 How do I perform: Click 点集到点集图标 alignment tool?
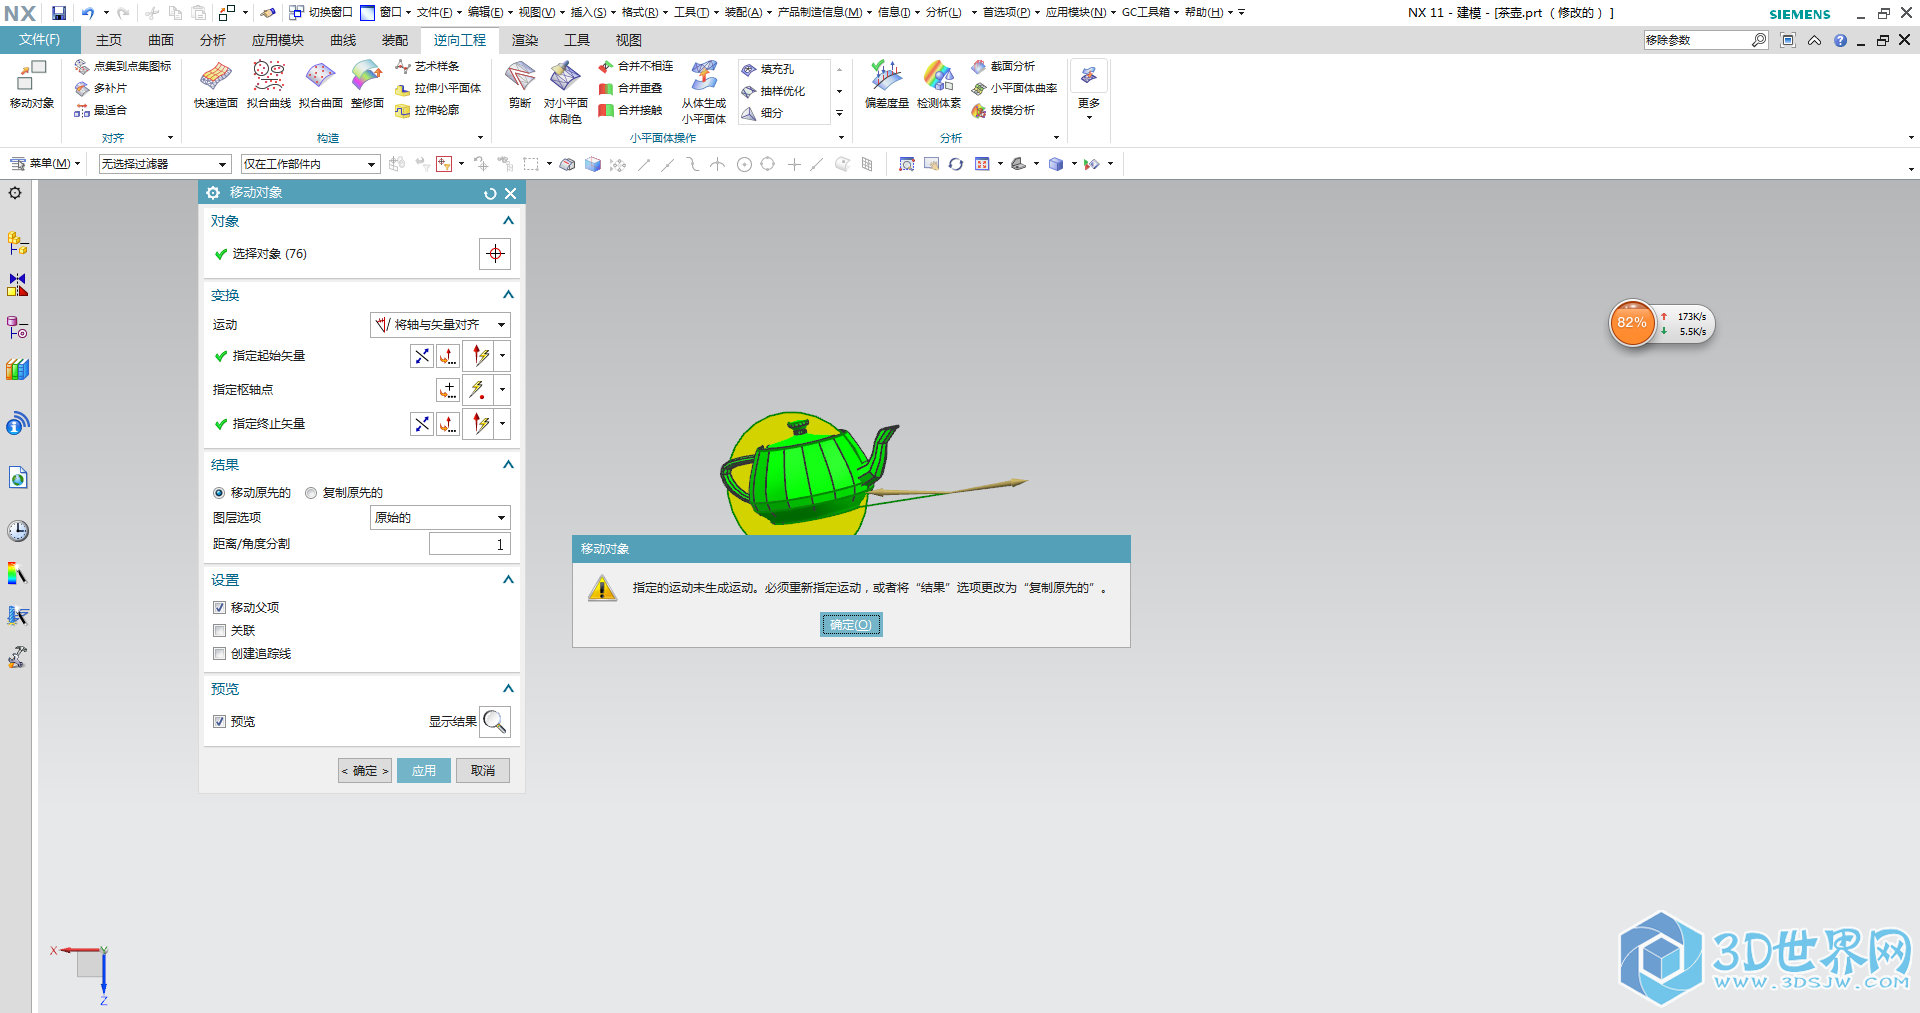point(123,66)
